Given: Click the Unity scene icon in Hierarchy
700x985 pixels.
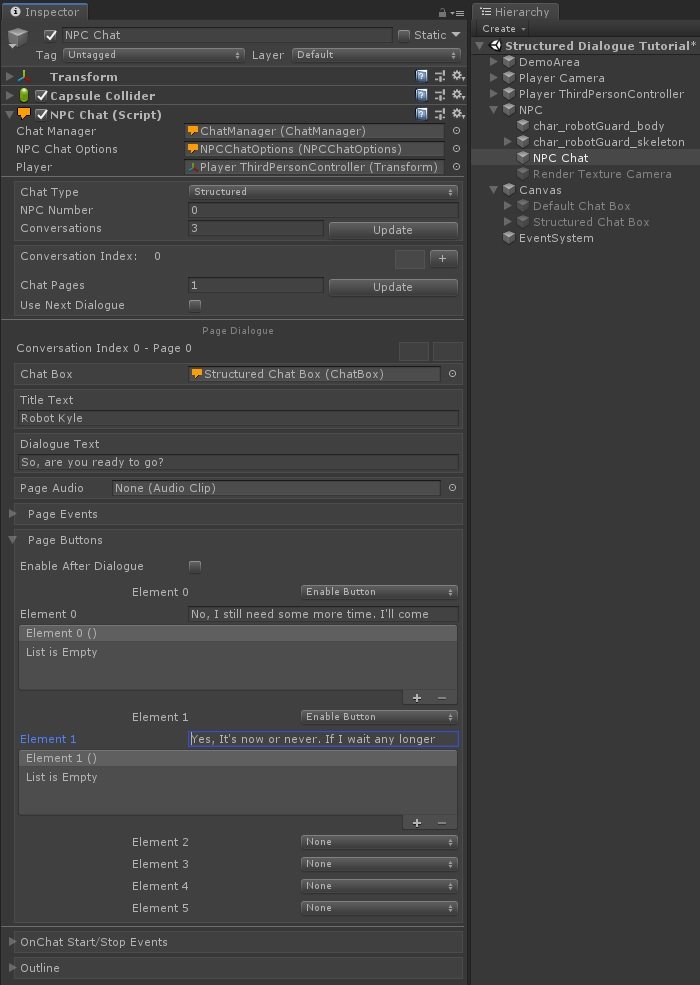Looking at the screenshot, I should [495, 45].
